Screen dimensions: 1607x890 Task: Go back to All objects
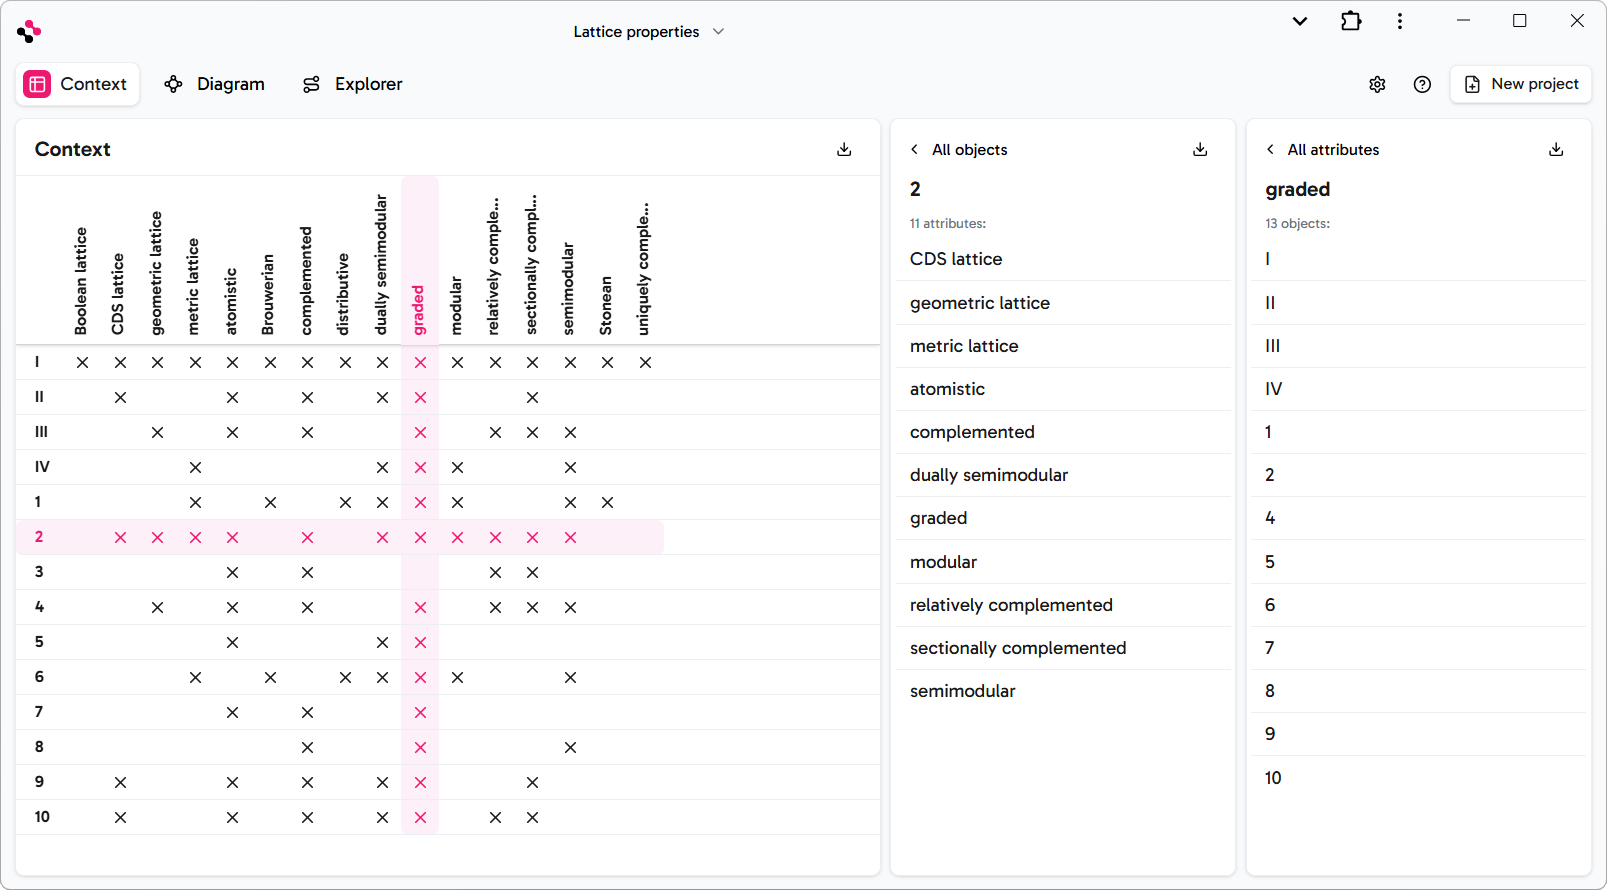tap(958, 149)
